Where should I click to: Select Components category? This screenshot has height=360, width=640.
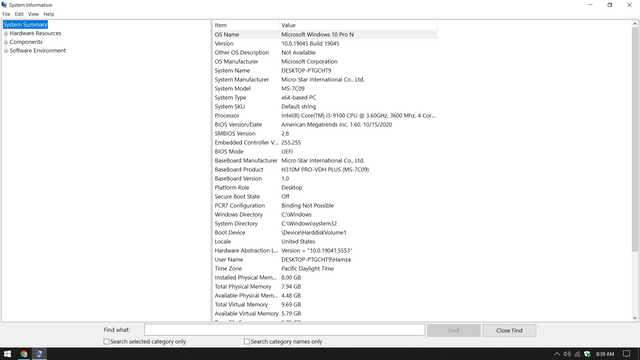click(x=26, y=42)
